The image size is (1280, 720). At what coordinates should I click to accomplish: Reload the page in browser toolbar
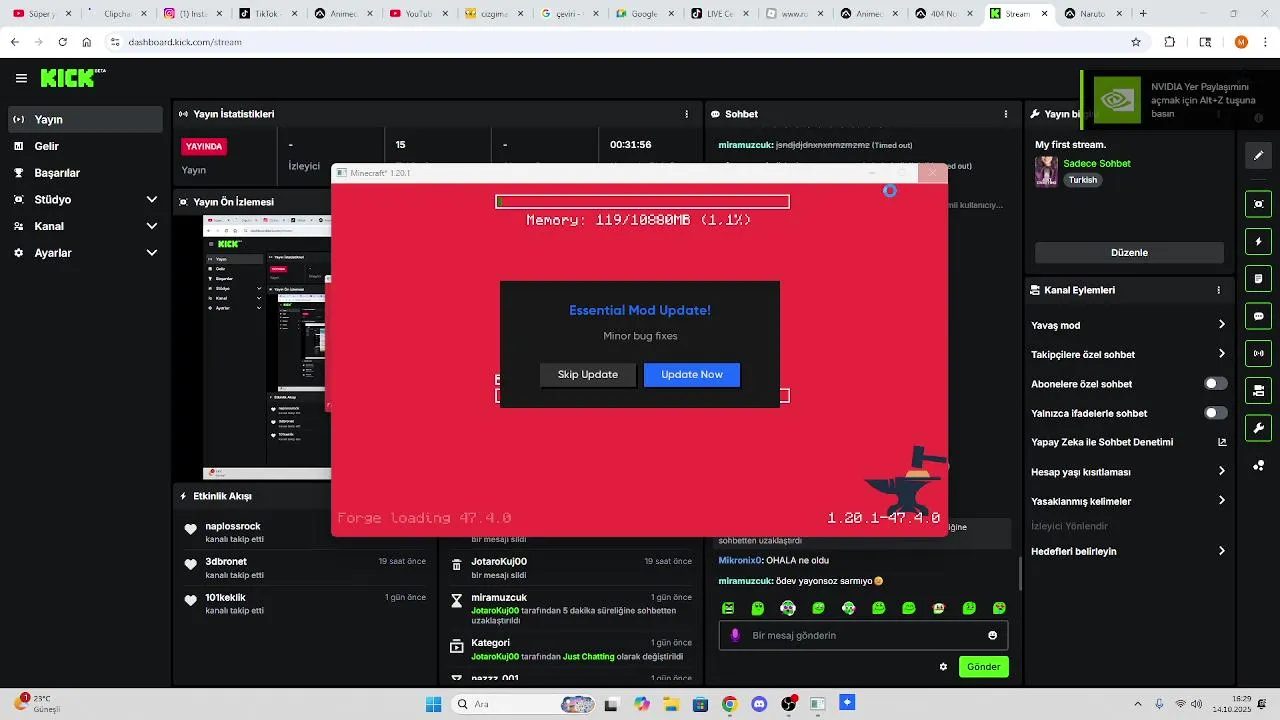coord(62,42)
